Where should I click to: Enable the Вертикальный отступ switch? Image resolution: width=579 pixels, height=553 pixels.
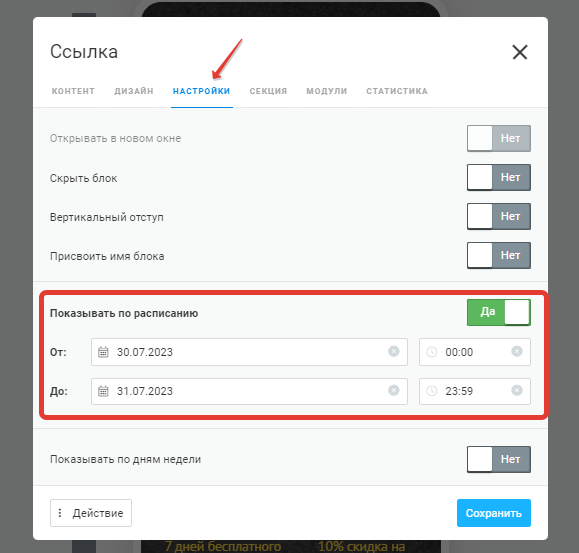click(x=499, y=216)
